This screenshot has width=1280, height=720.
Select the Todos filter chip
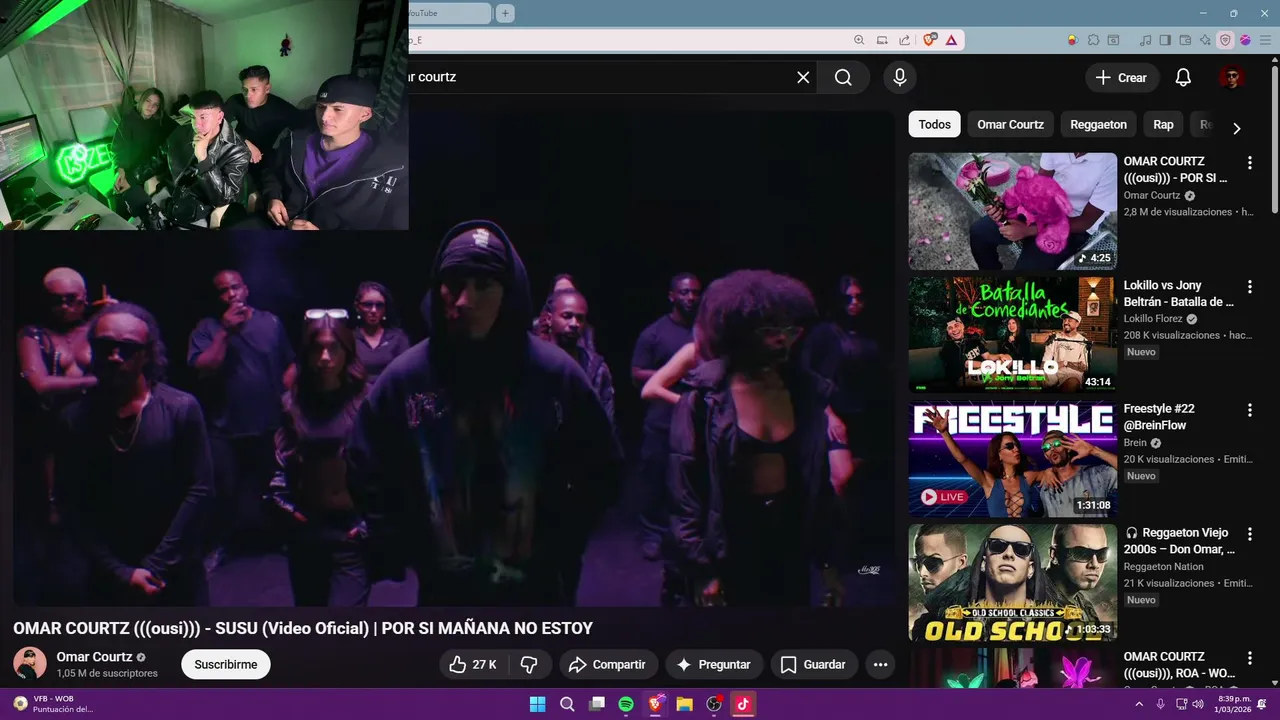click(934, 125)
